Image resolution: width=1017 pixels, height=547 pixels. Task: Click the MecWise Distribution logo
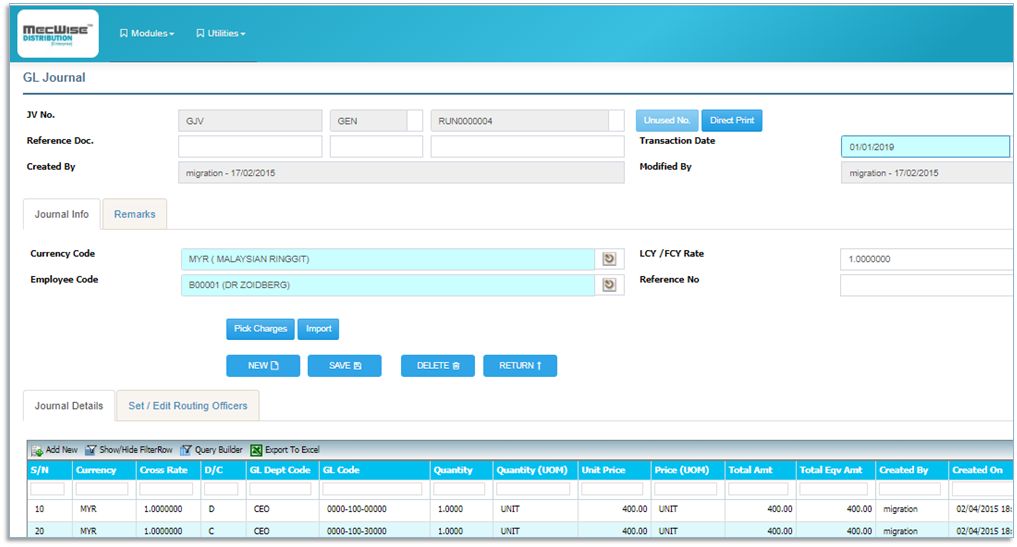[x=58, y=34]
